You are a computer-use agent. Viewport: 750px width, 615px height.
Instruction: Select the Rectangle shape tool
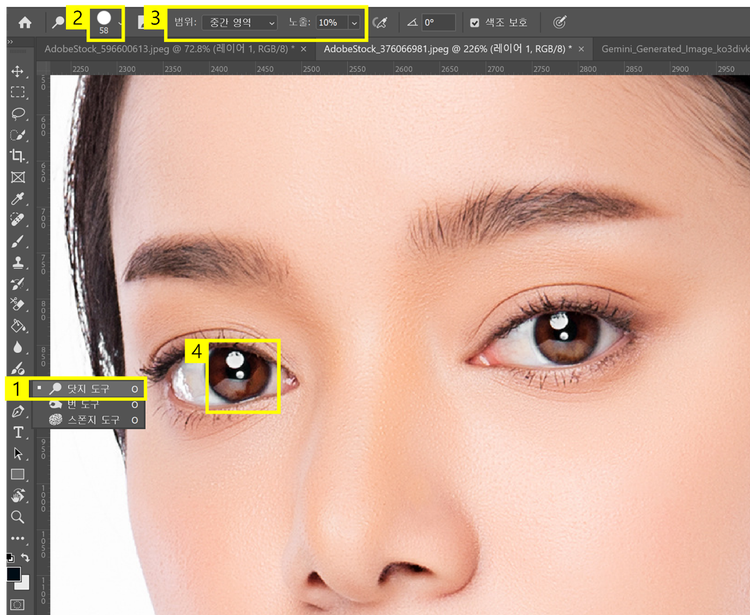(18, 474)
